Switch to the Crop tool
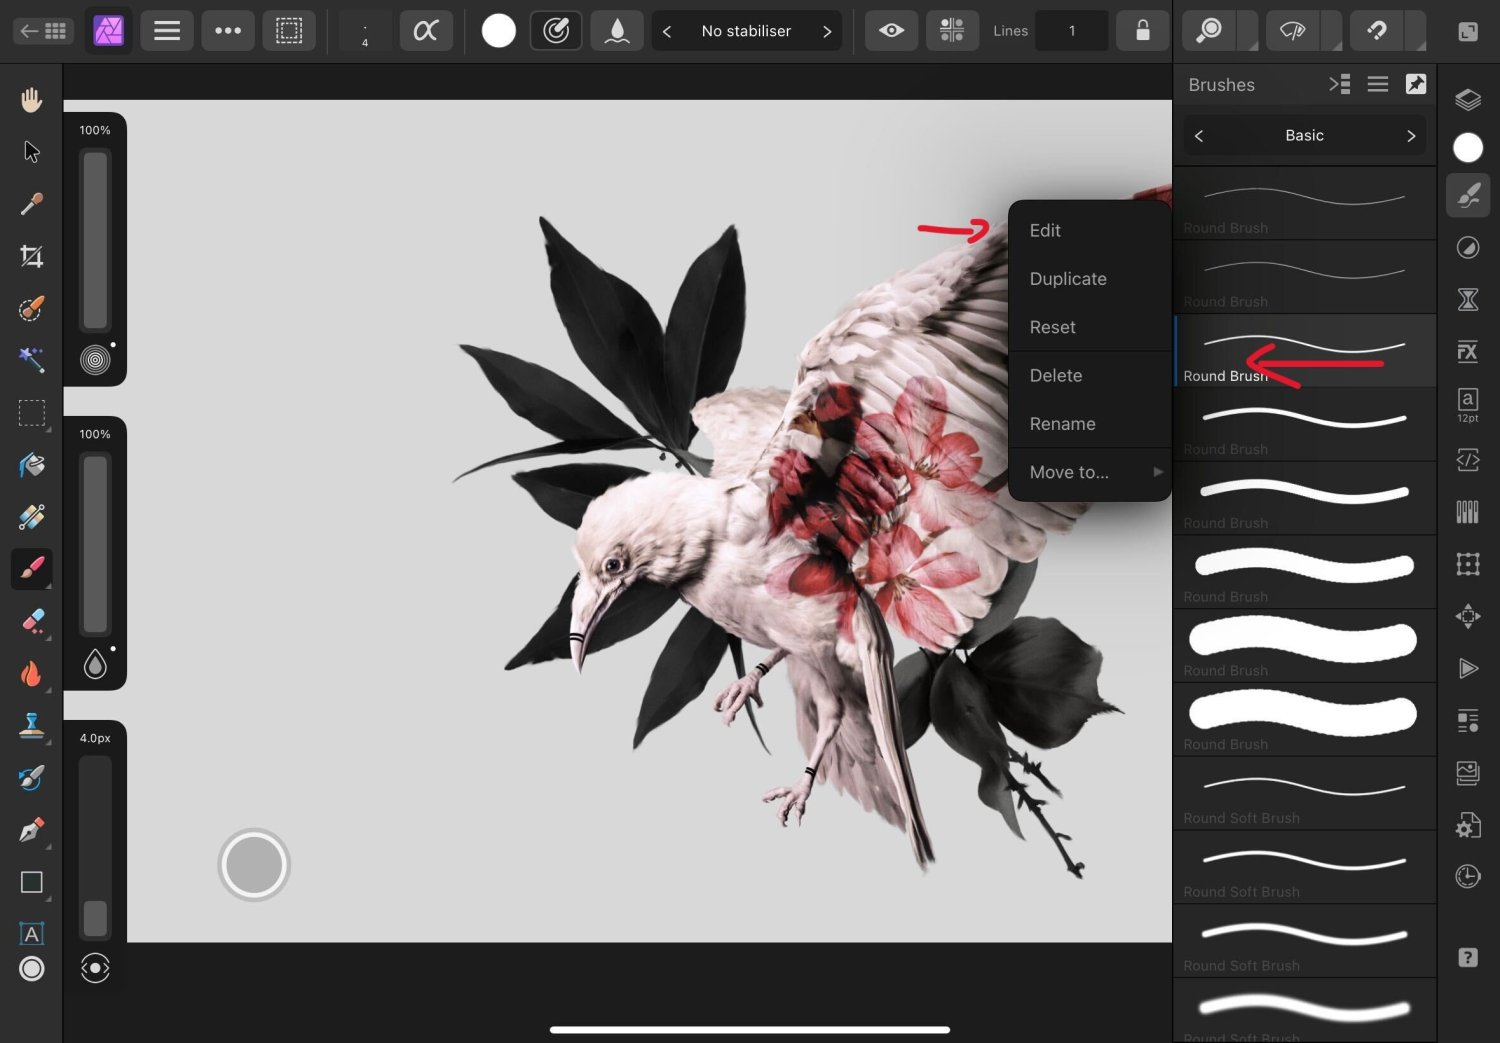The height and width of the screenshot is (1043, 1500). [31, 256]
